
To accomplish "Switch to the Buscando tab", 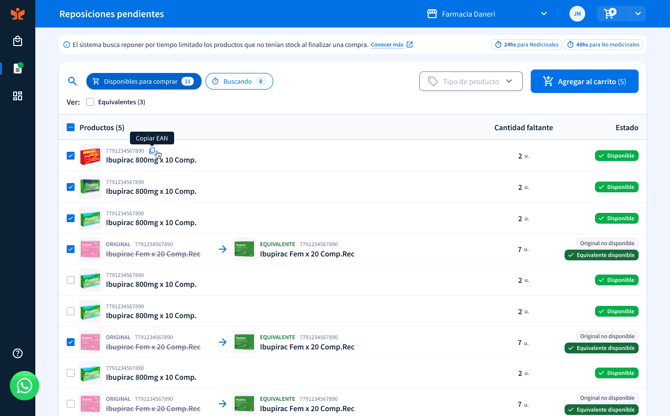I will point(239,81).
